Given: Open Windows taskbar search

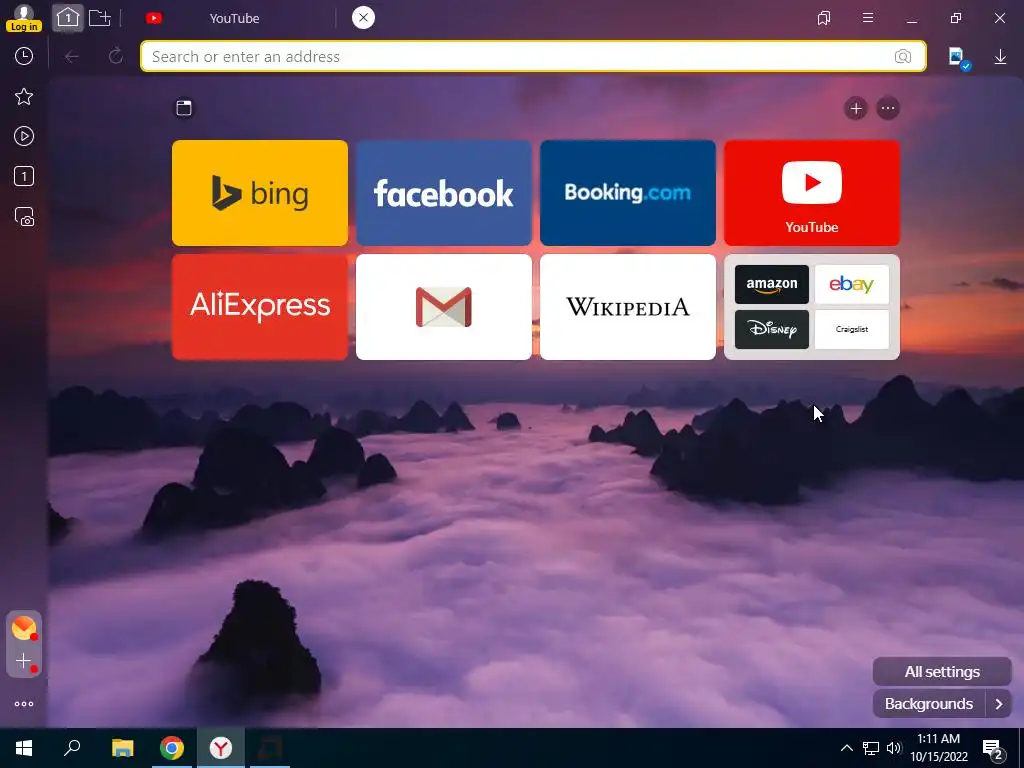Looking at the screenshot, I should click(72, 748).
